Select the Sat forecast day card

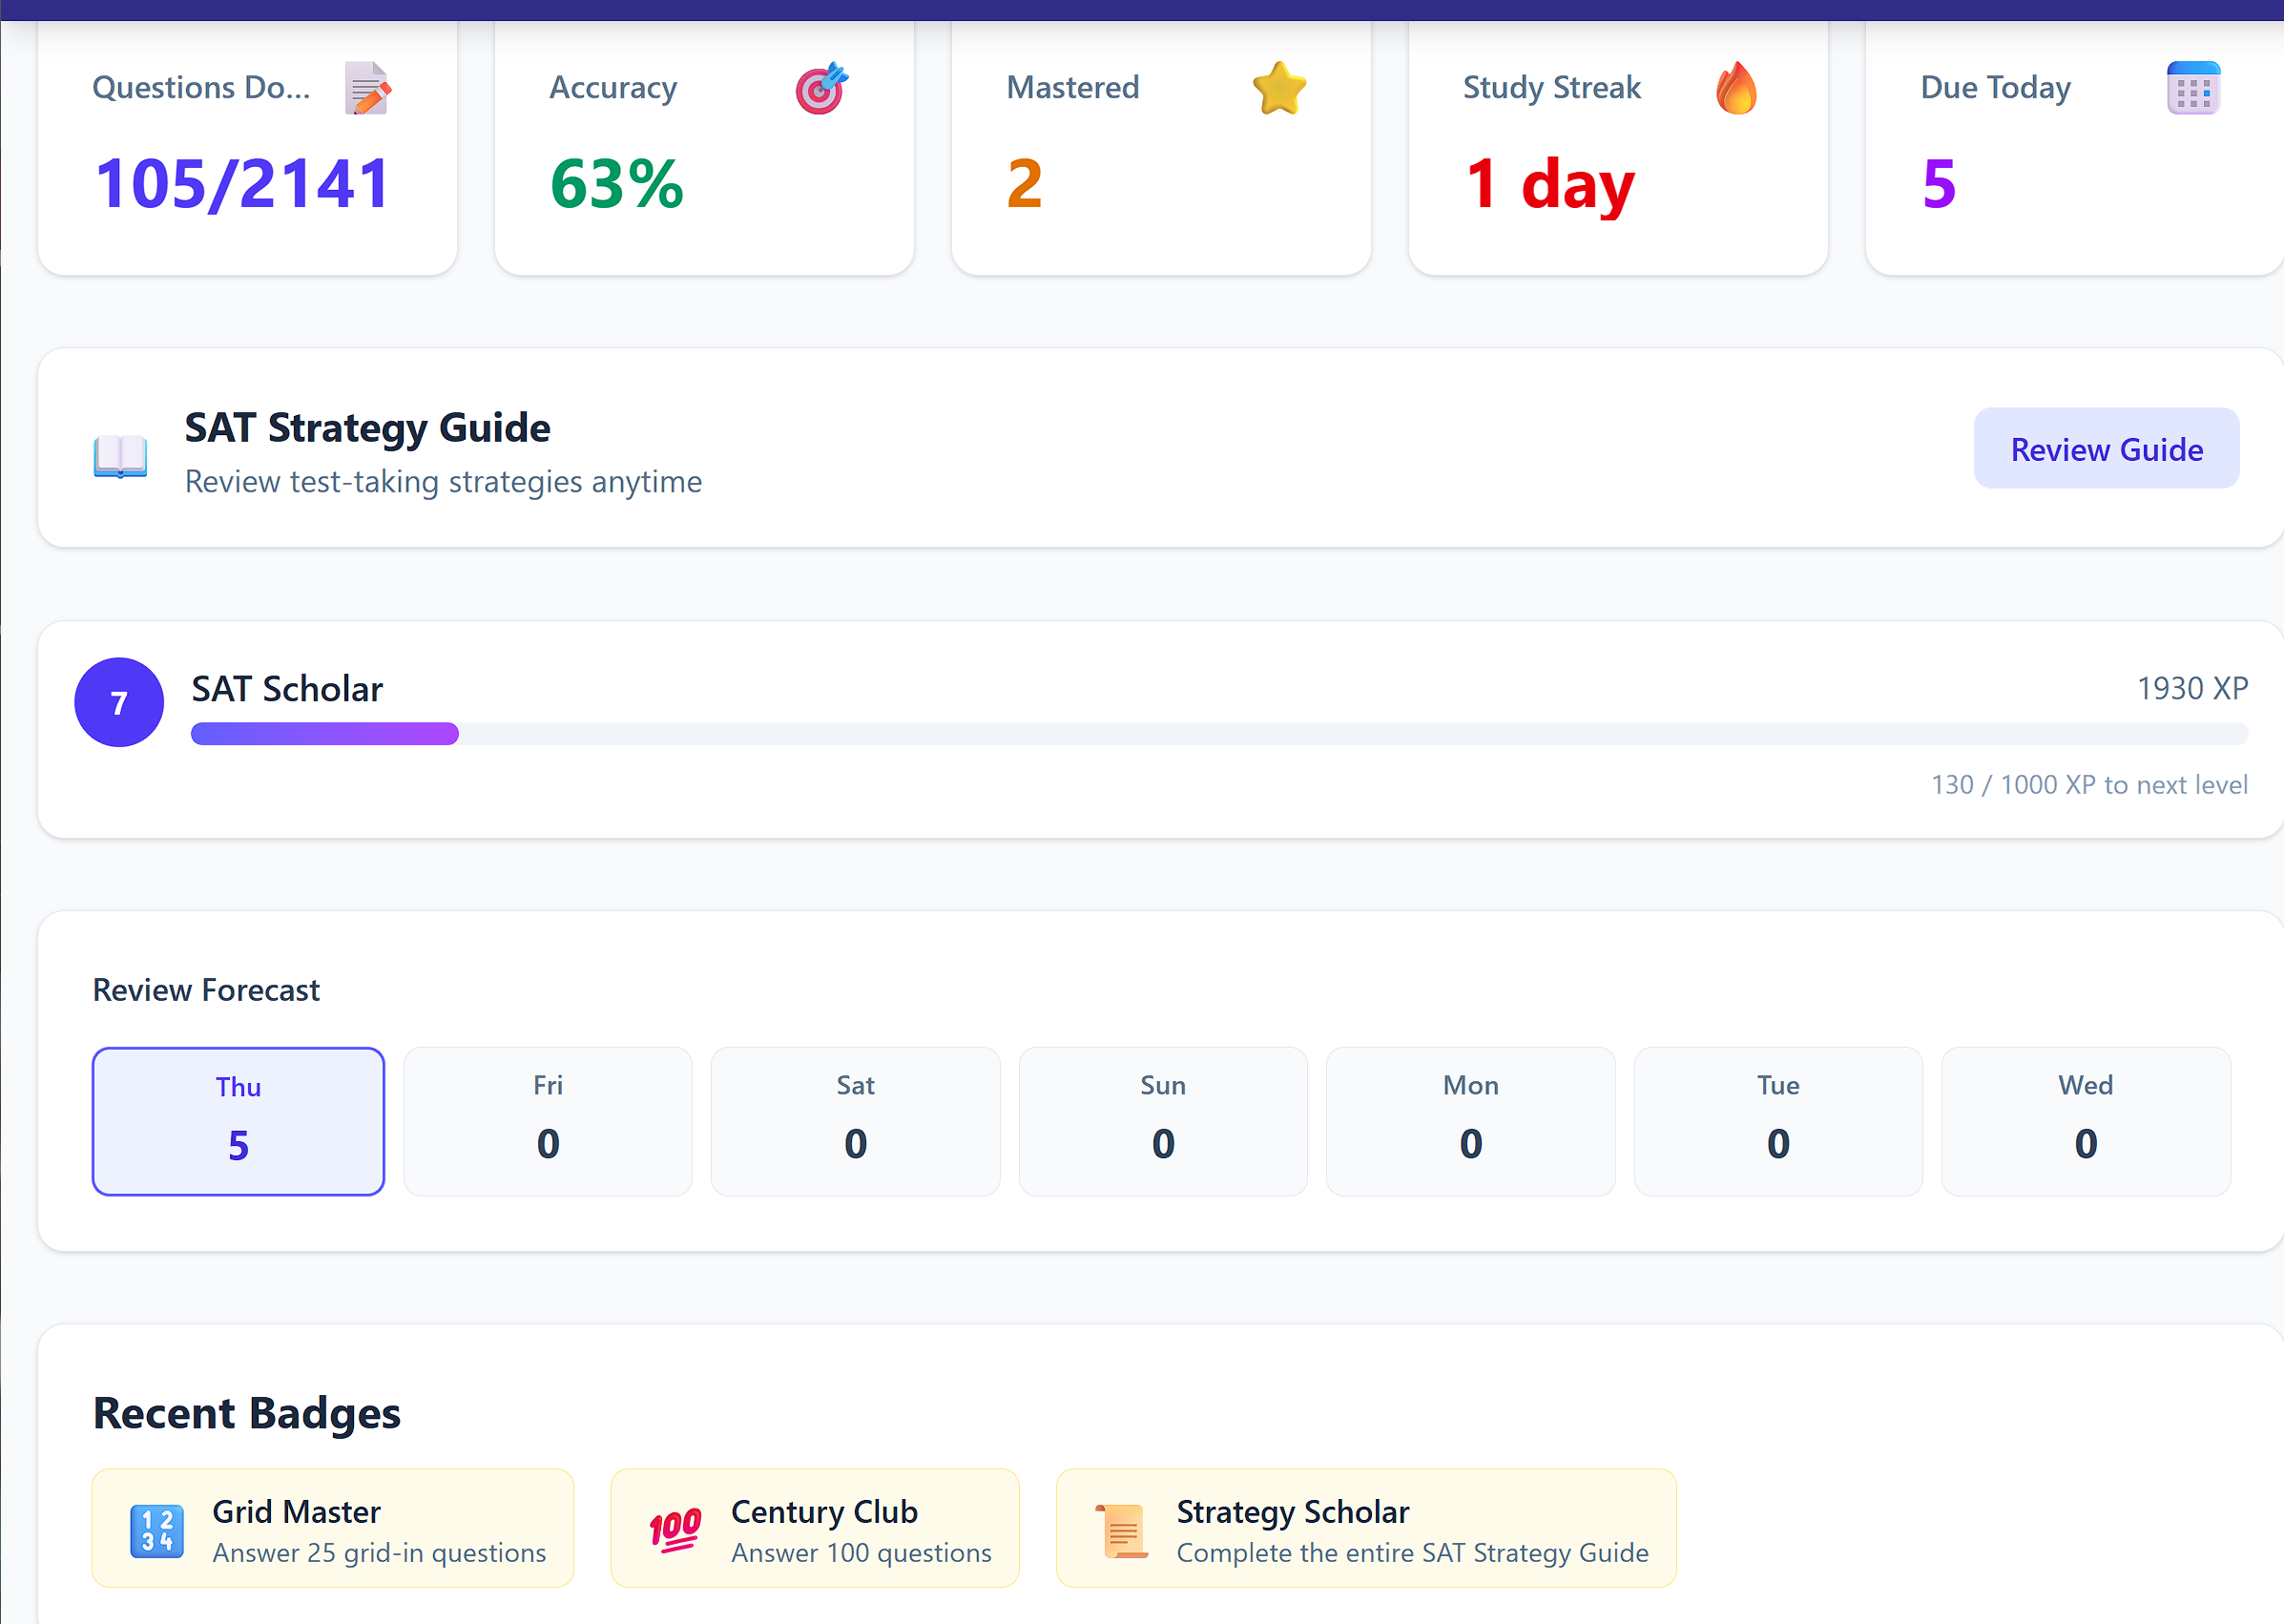tap(855, 1121)
